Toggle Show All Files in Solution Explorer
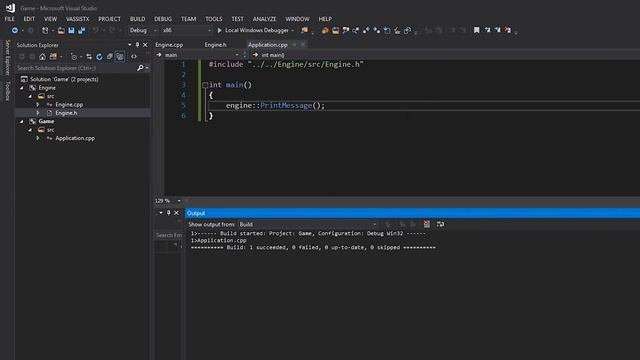The height and width of the screenshot is (360, 640). (x=120, y=57)
